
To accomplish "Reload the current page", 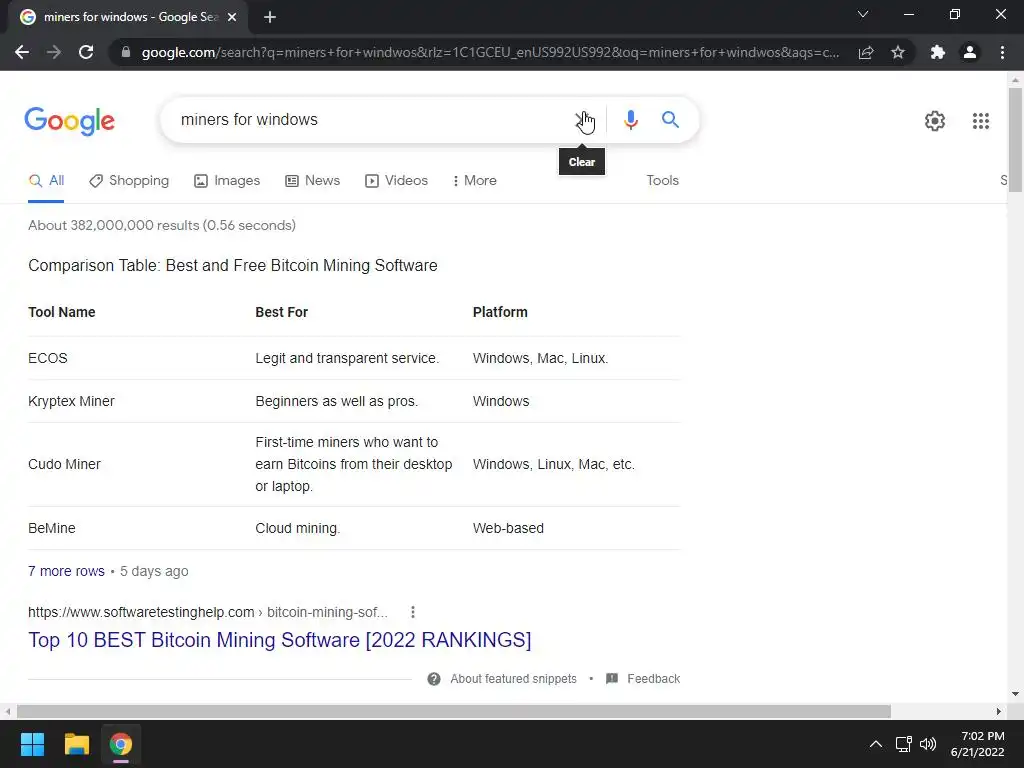I will 86,52.
